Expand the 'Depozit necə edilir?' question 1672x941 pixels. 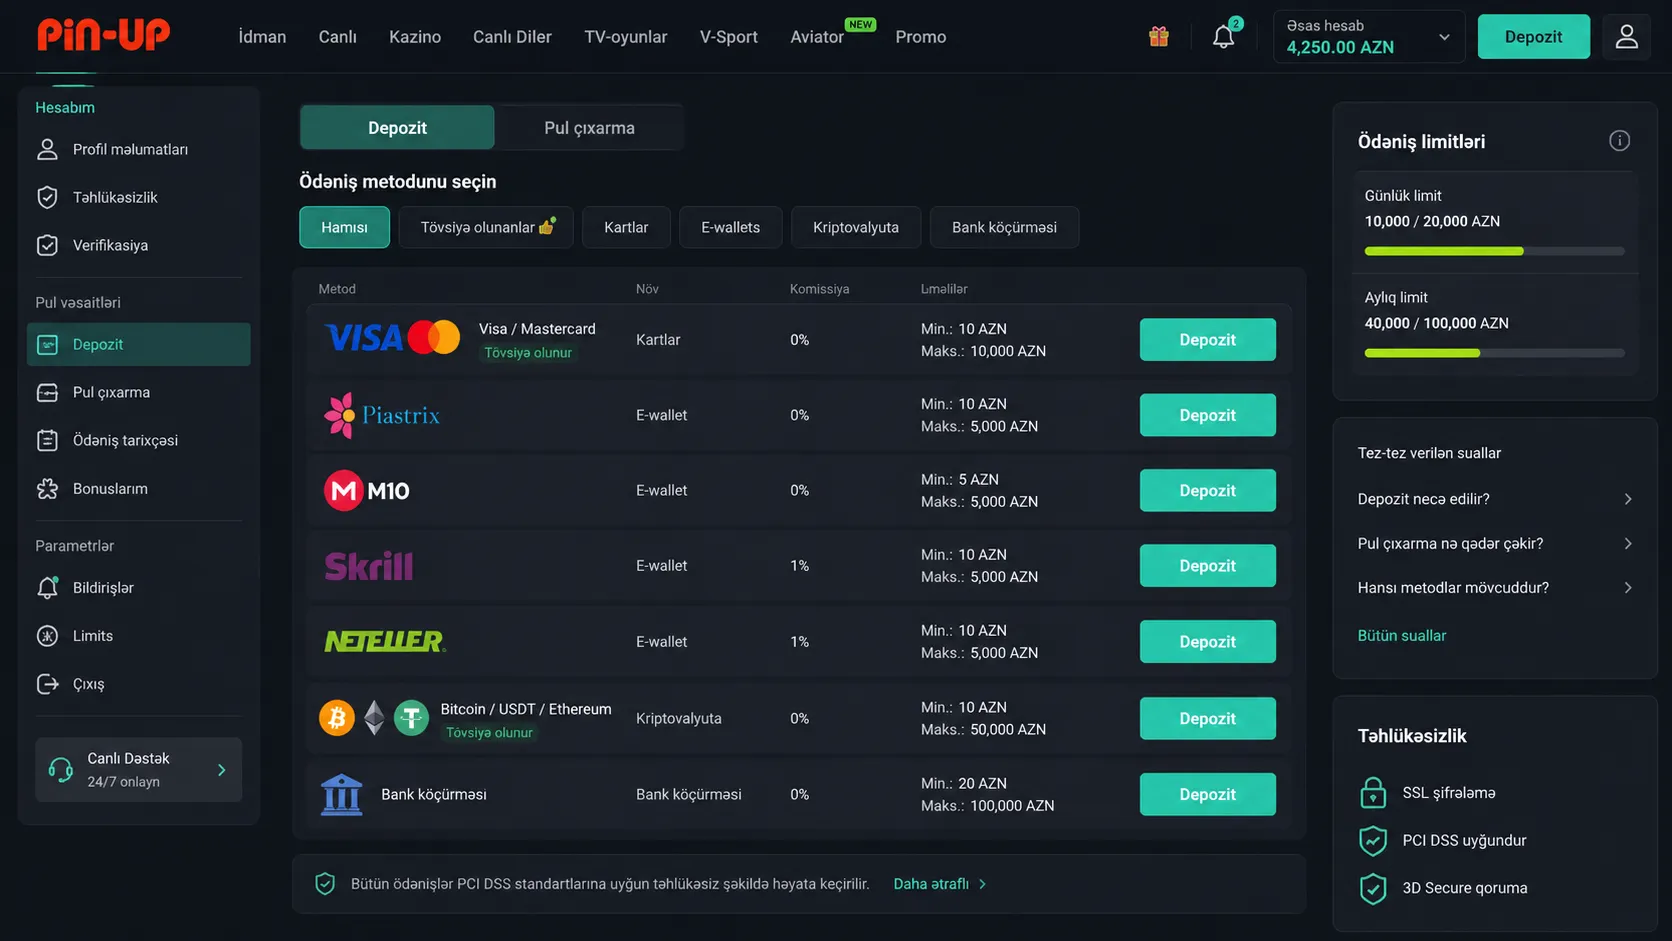tap(1495, 499)
